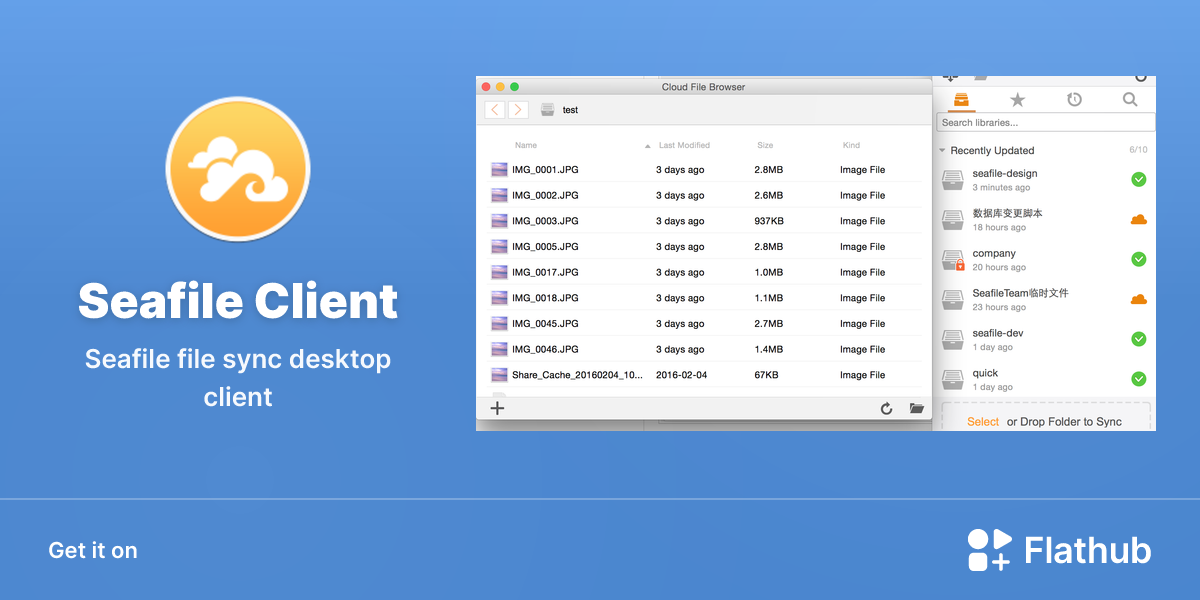This screenshot has width=1200, height=600.
Task: Click the library icon of quick
Action: 953,380
